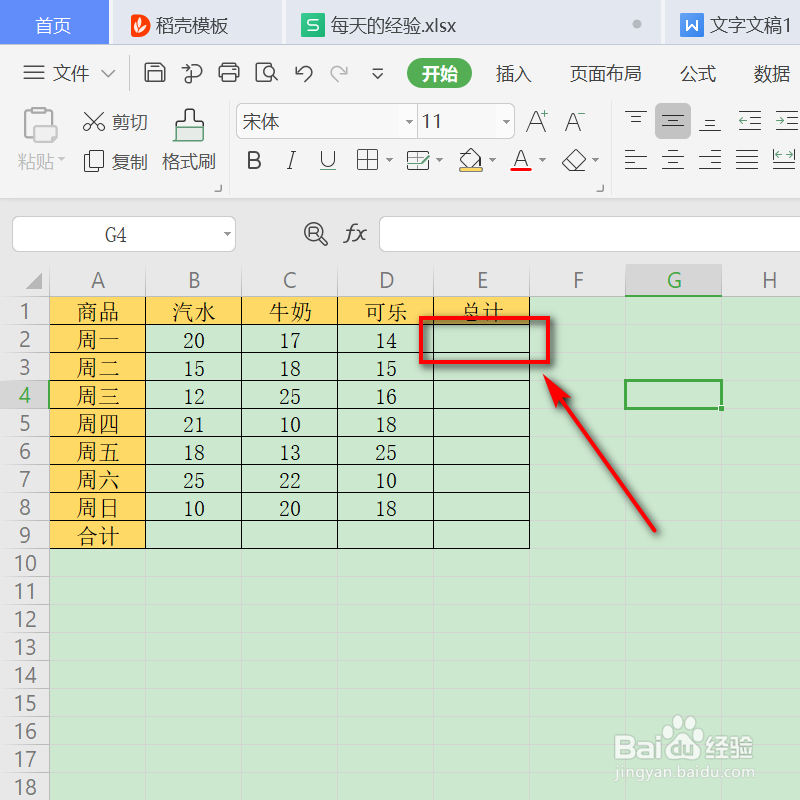This screenshot has height=800, width=800.
Task: Expand the border style dropdown
Action: (x=388, y=160)
